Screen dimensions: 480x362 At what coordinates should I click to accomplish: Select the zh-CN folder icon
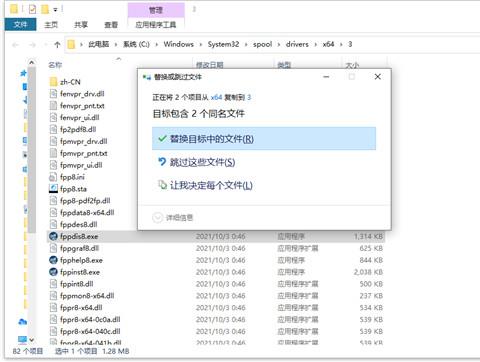53,82
